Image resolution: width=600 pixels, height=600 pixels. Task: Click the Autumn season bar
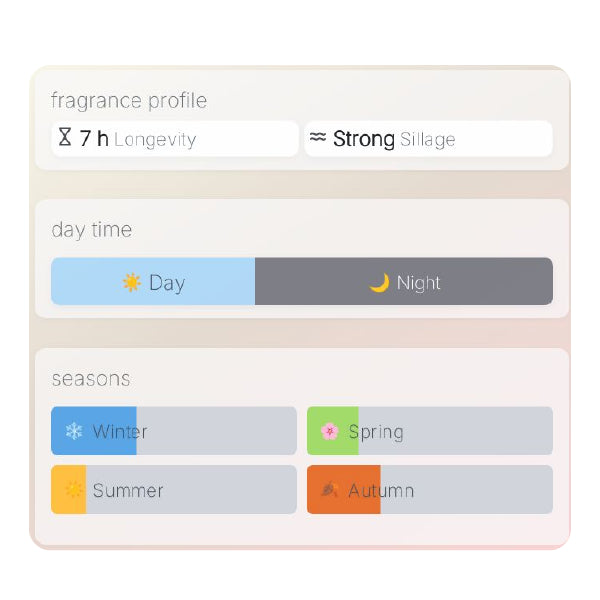pyautogui.click(x=430, y=490)
